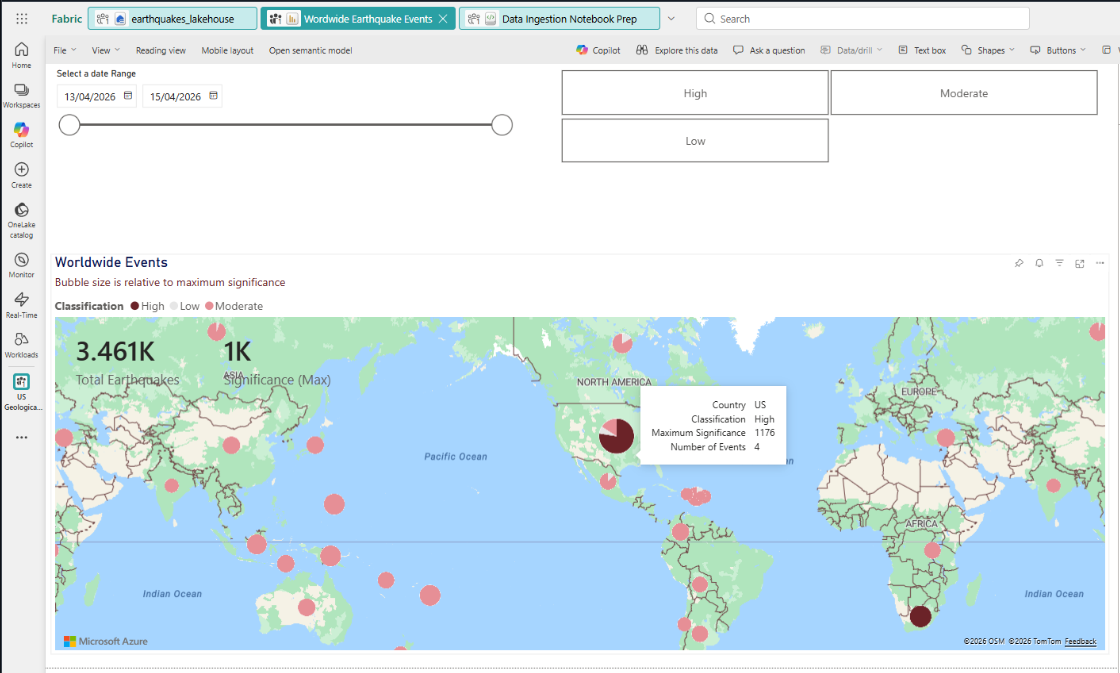Enter focus mode for the map
Screen dimensions: 1120x673
pos(1079,263)
